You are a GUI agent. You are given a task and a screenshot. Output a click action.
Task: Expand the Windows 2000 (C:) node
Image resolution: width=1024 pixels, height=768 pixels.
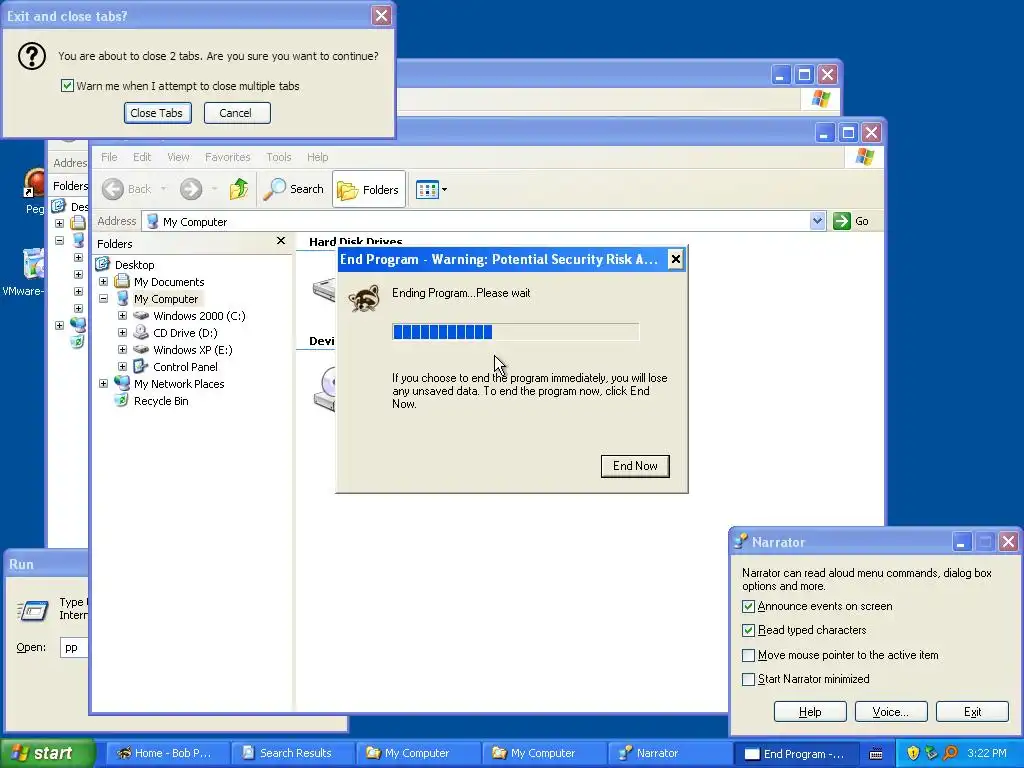click(122, 315)
